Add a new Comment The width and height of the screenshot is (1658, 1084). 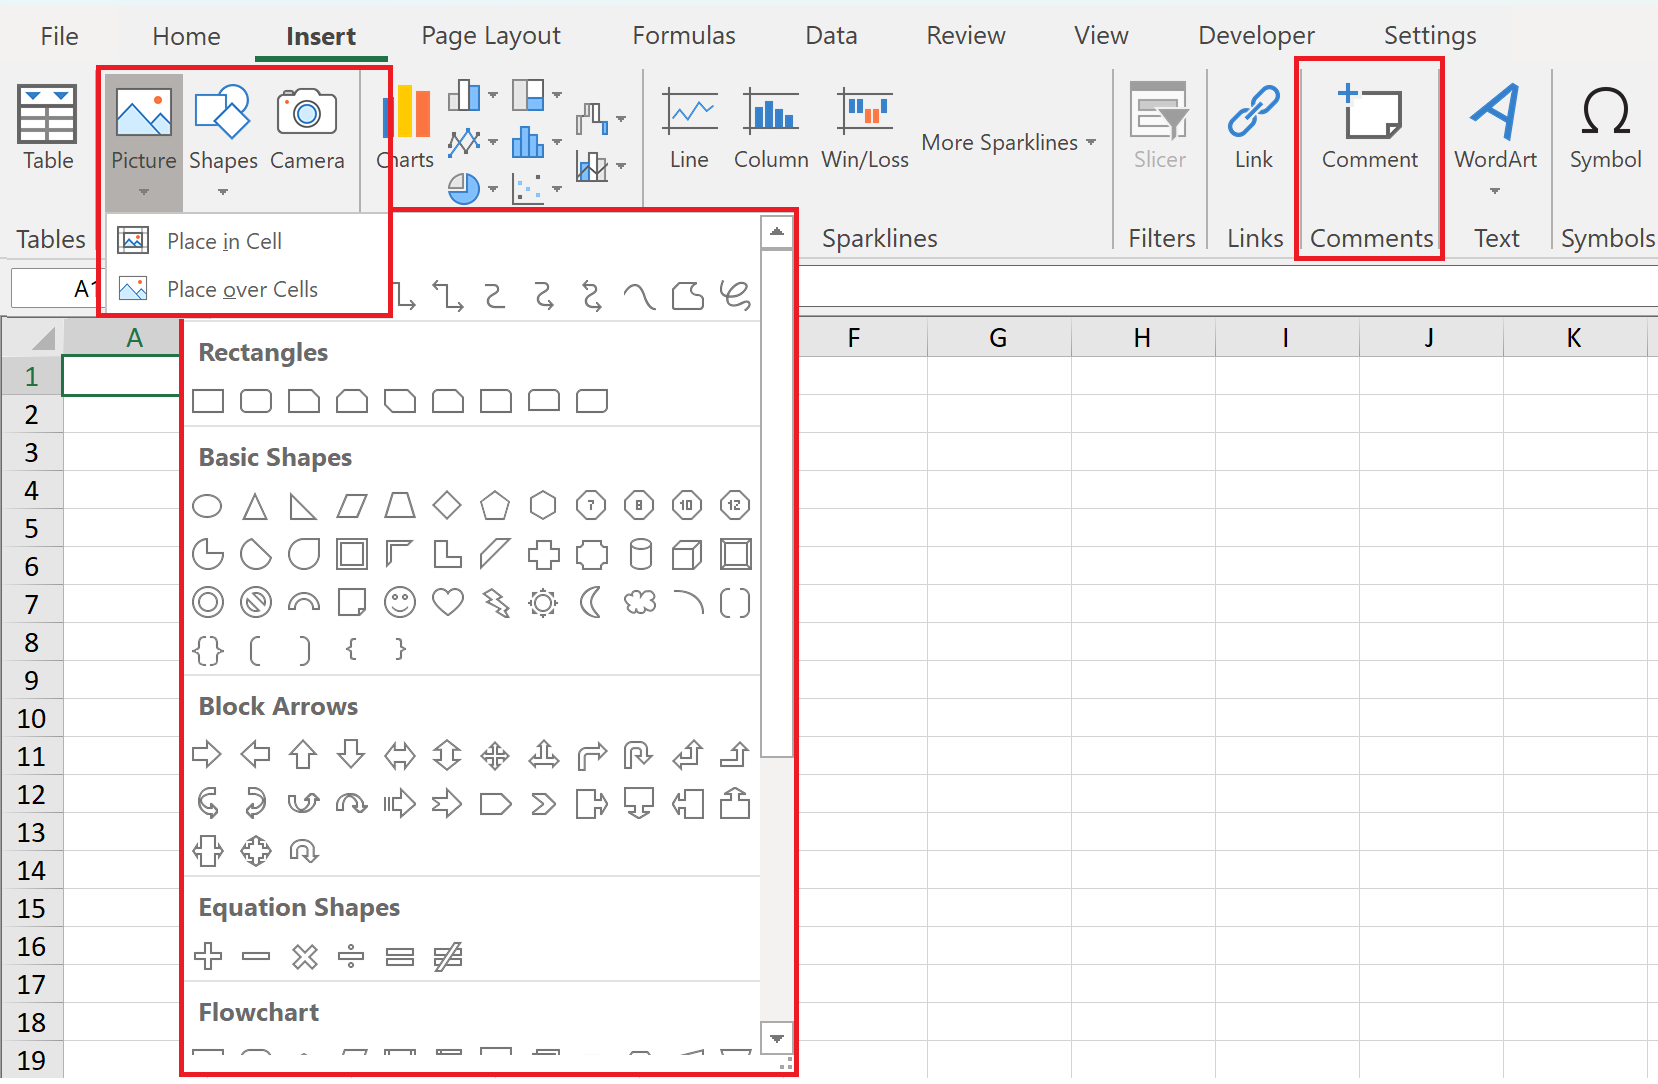pyautogui.click(x=1370, y=128)
